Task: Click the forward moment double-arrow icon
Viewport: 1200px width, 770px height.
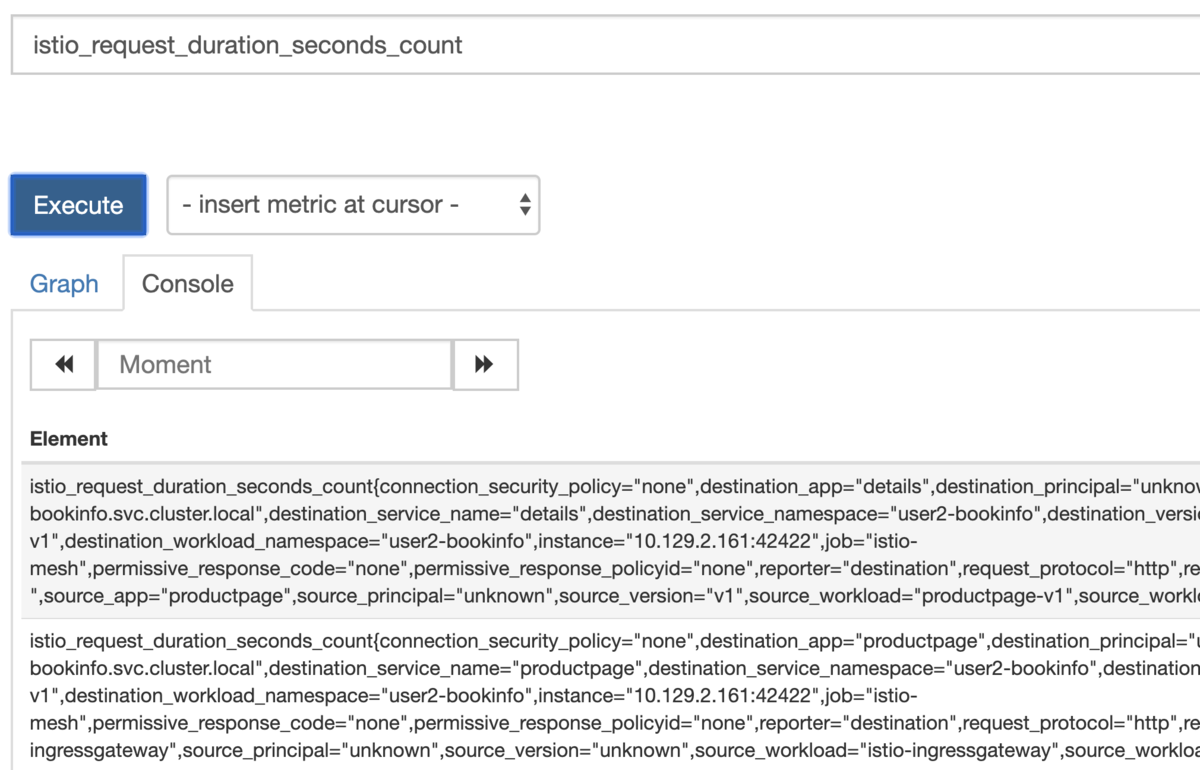Action: coord(485,365)
